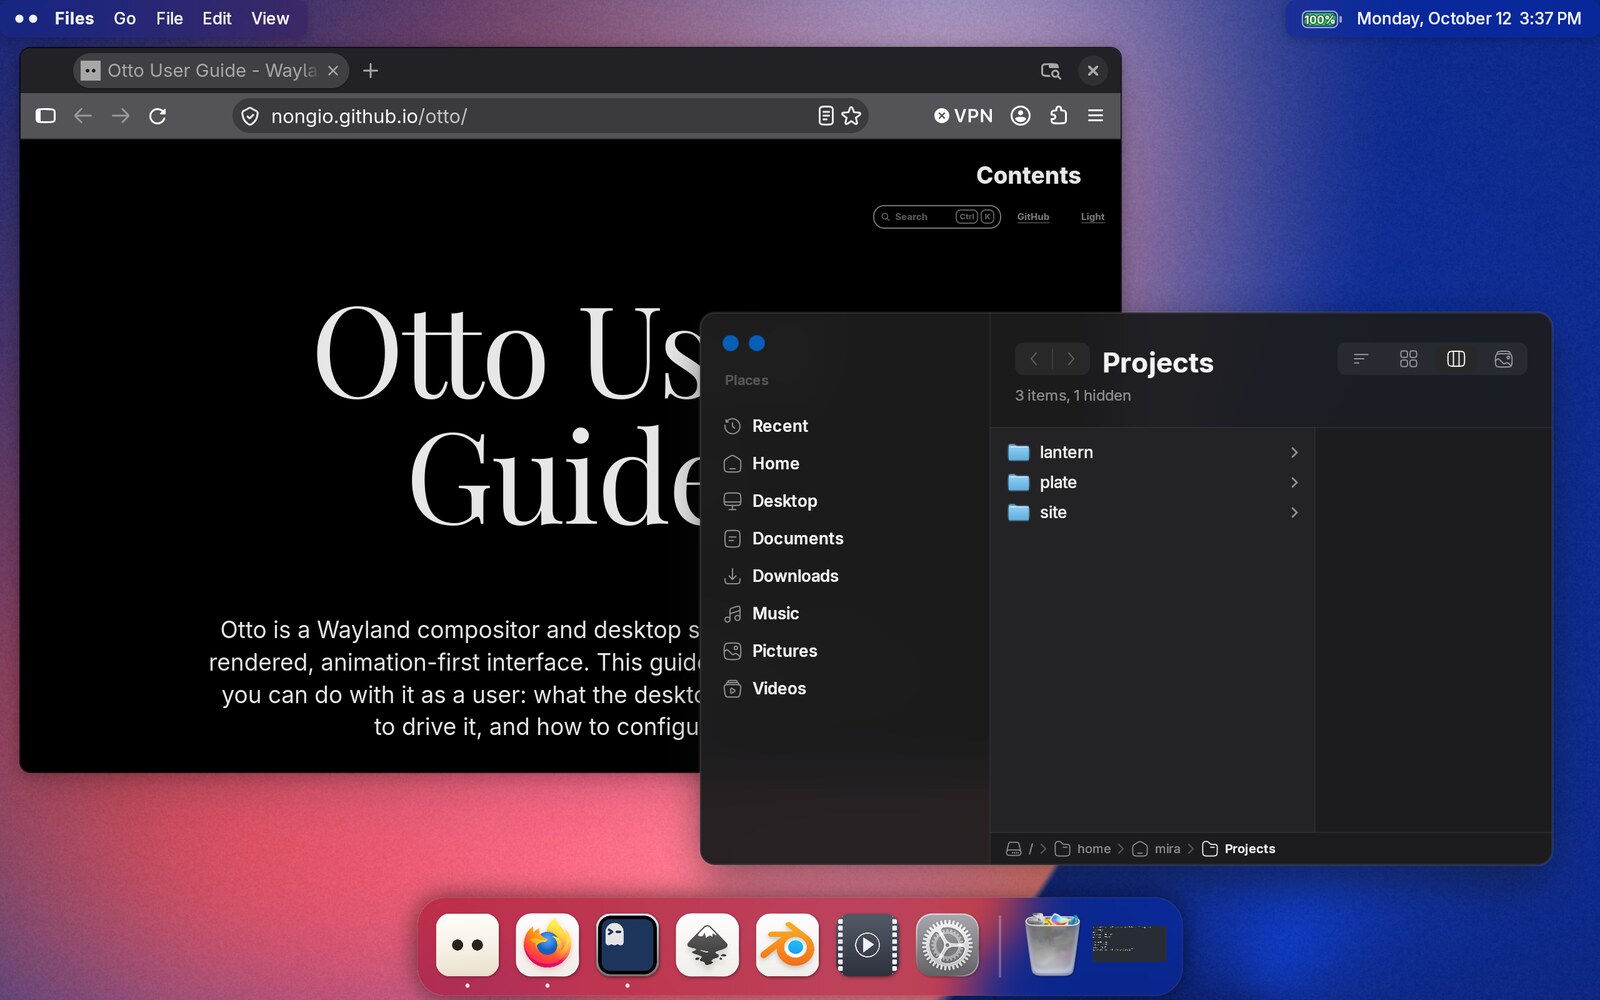
Task: Open the extensions puzzle icon
Action: 1058,116
